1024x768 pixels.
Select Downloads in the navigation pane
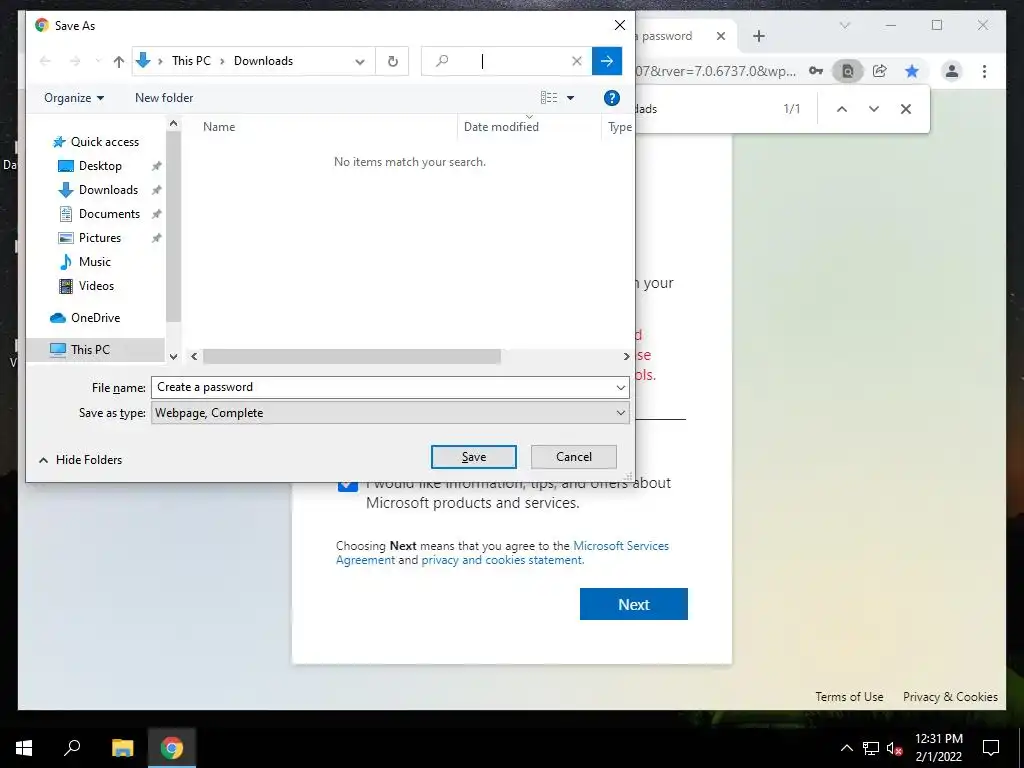click(99, 190)
